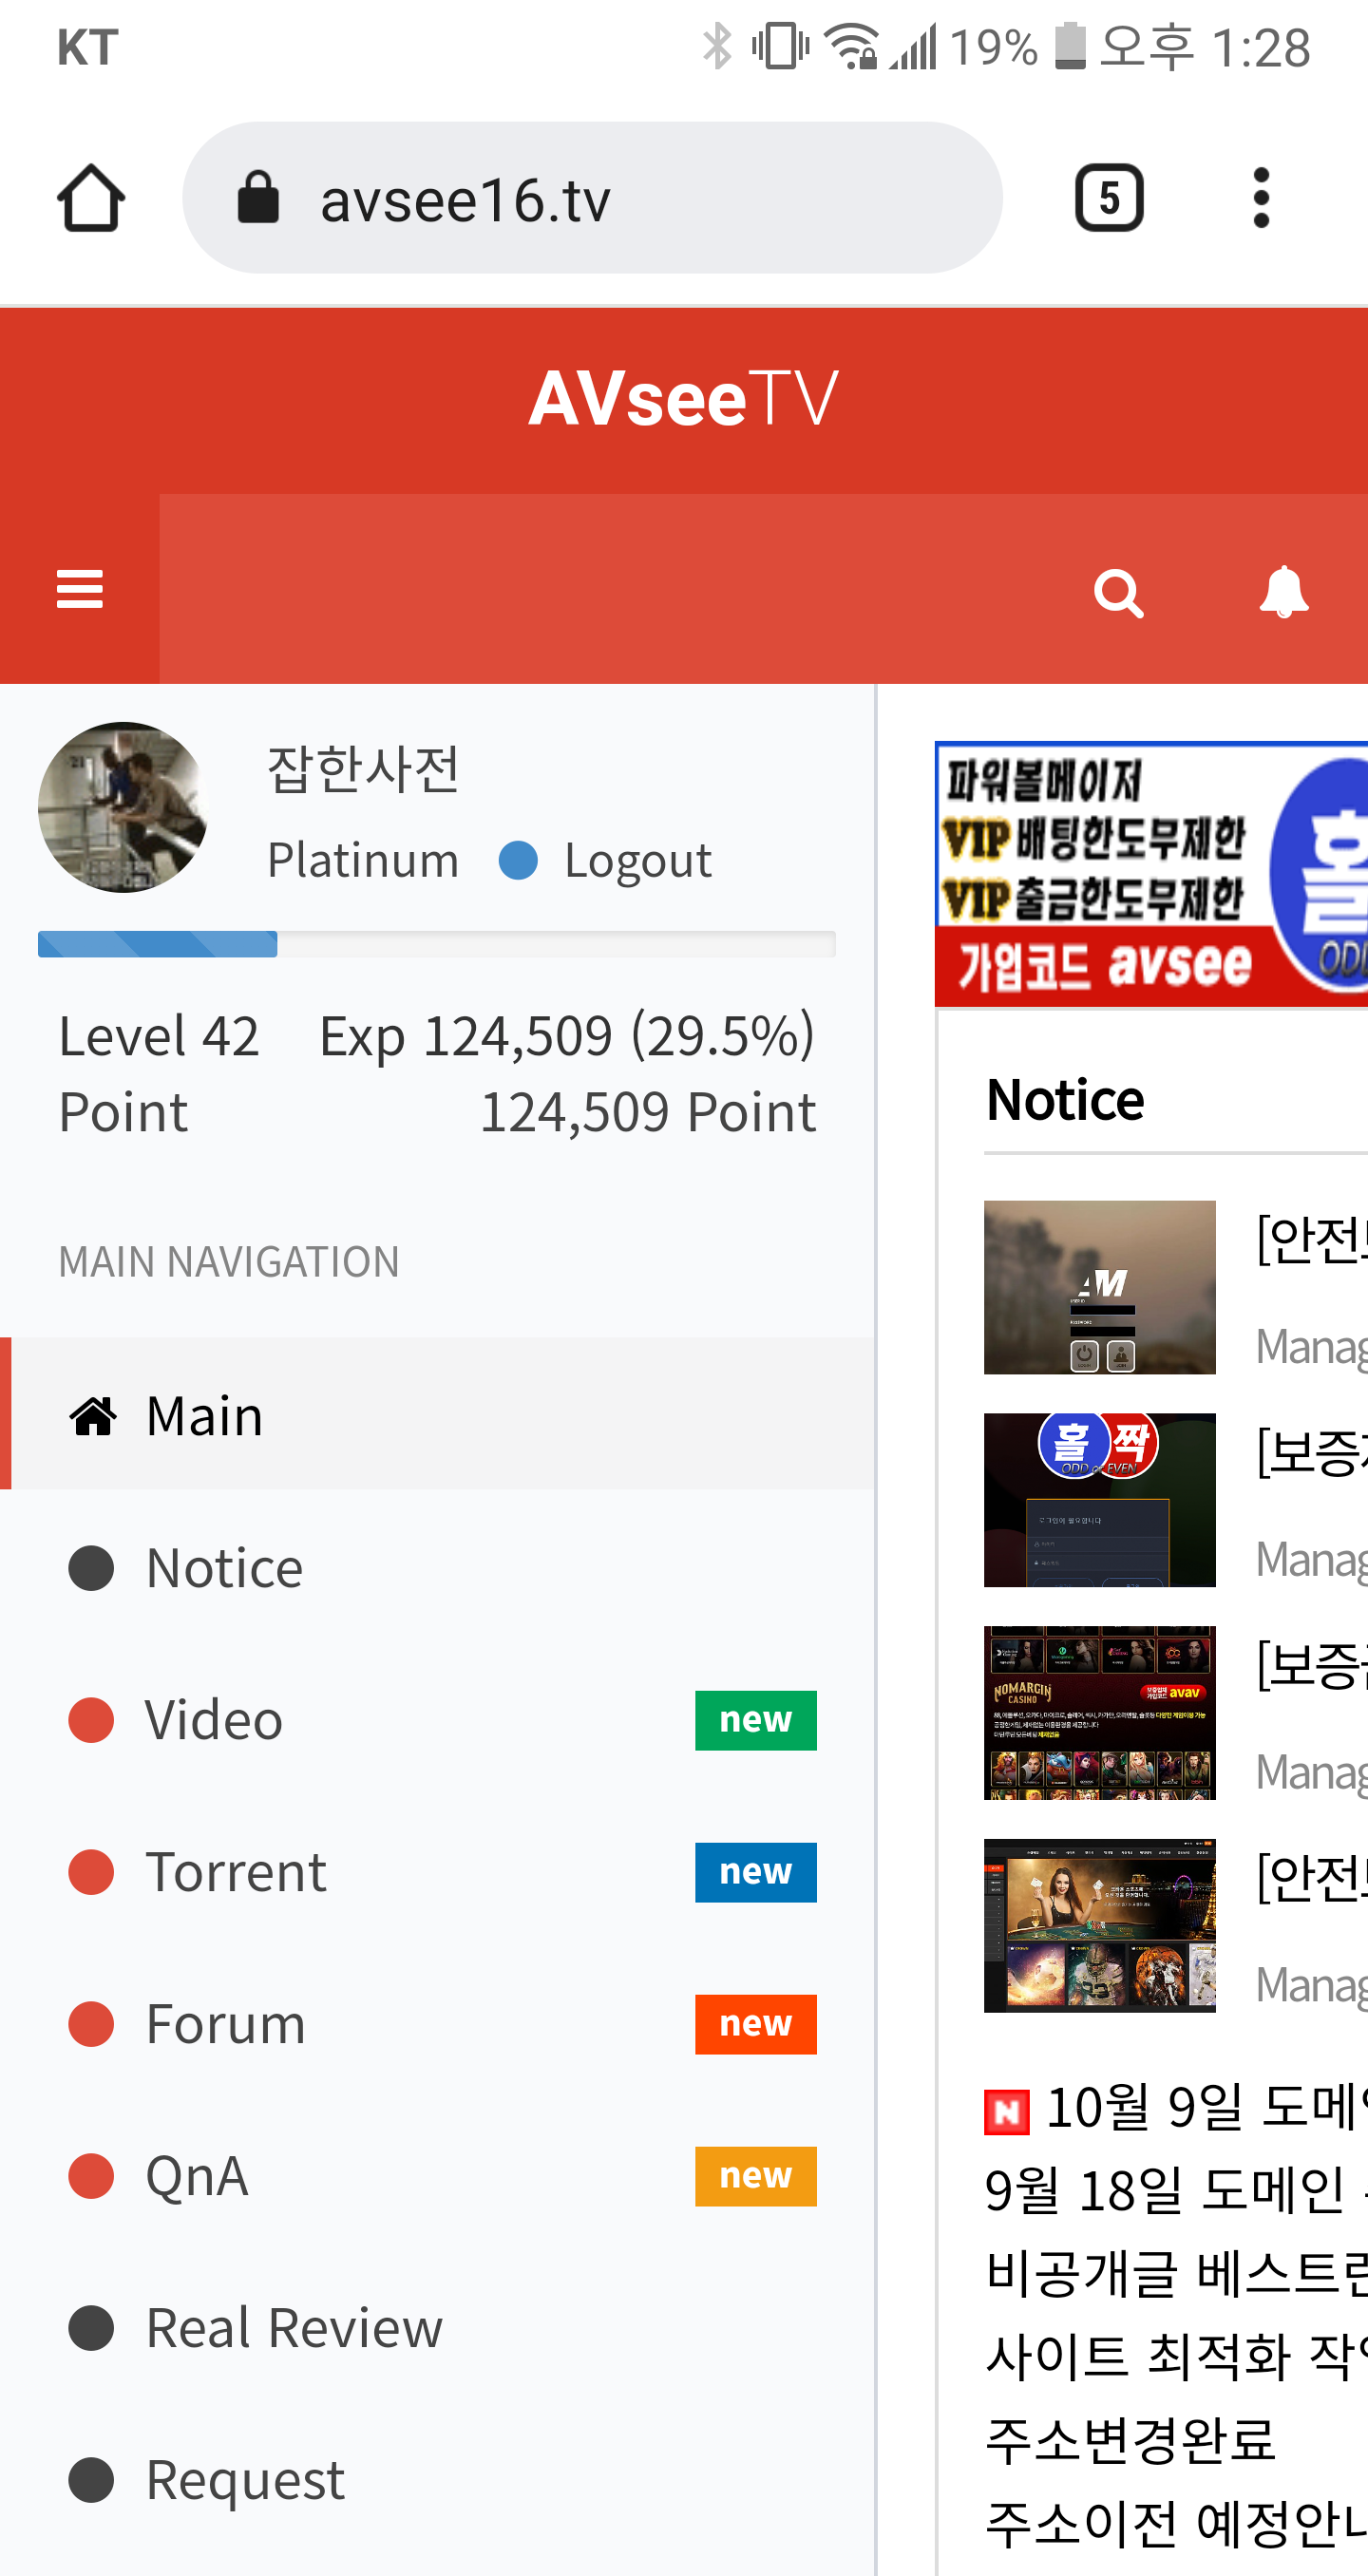
Task: Click the dark dot beside Real Review
Action: (x=91, y=2328)
